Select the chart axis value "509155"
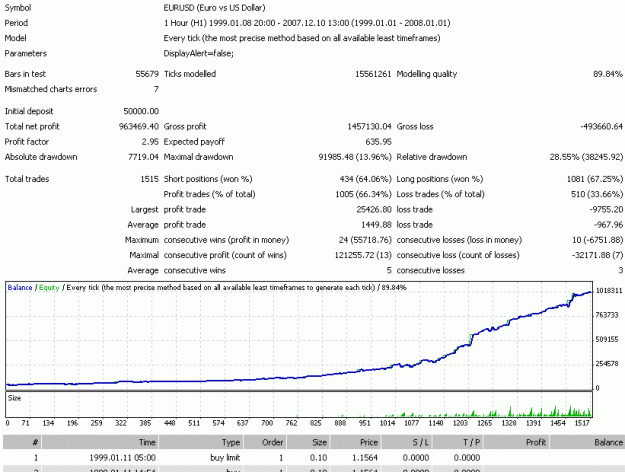The image size is (625, 472). pos(607,339)
